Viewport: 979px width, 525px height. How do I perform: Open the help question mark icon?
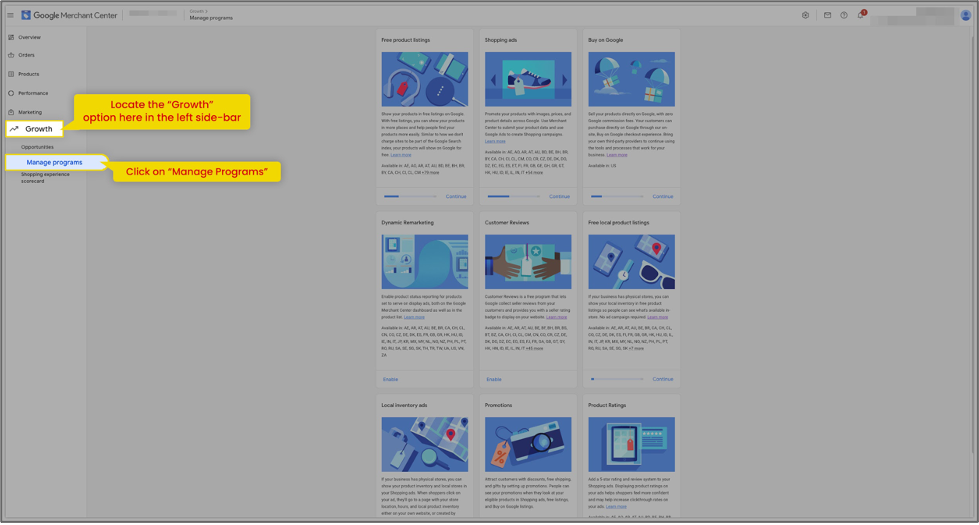(x=844, y=15)
